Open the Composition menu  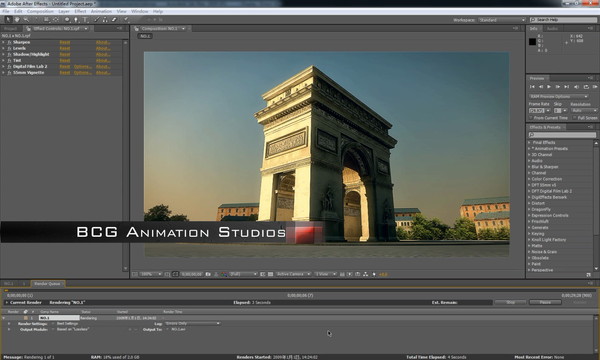tap(40, 11)
